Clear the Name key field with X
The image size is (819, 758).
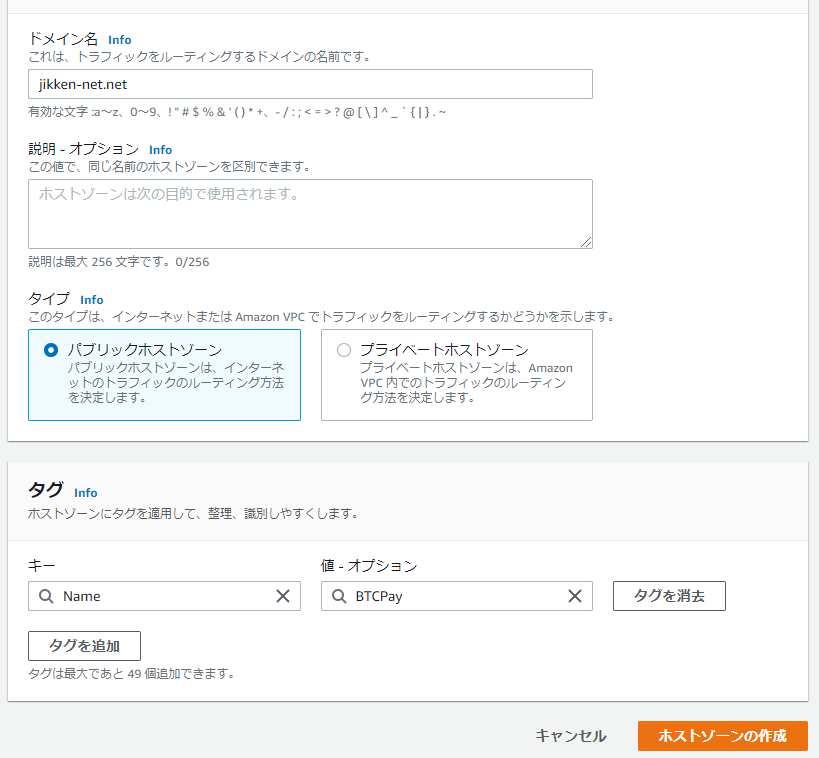pyautogui.click(x=283, y=596)
